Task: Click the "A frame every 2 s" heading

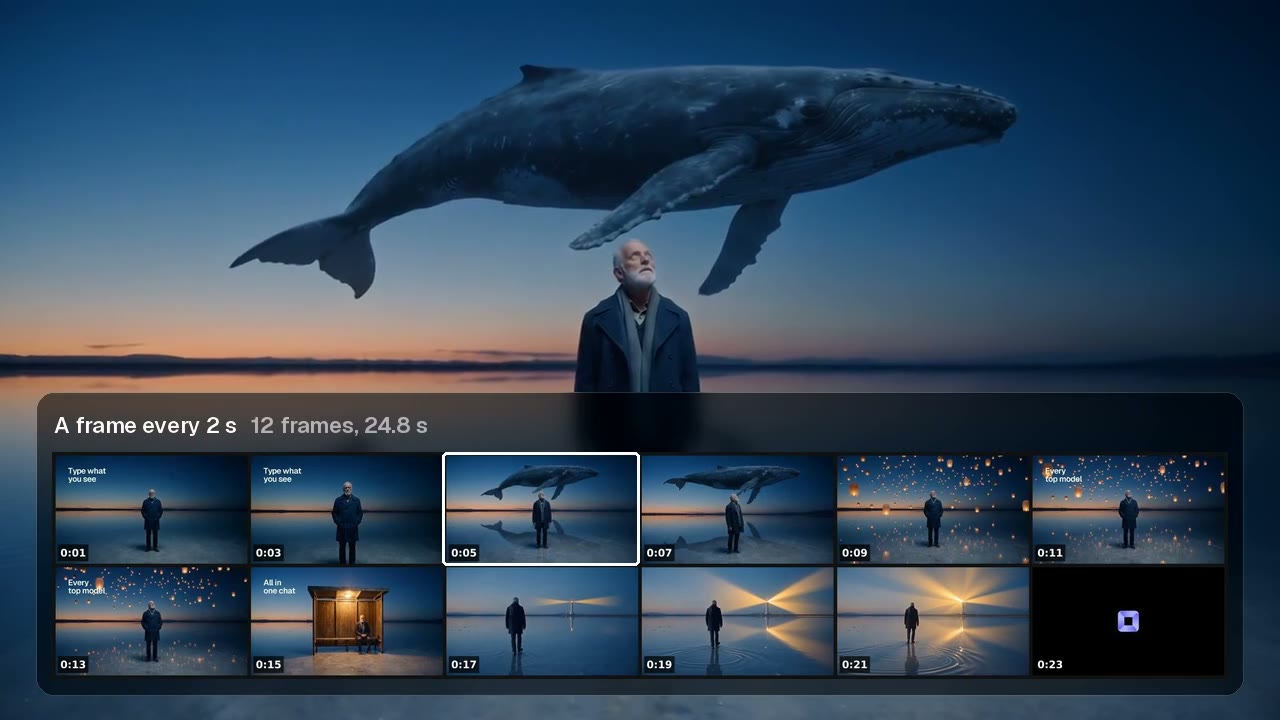Action: (x=145, y=425)
